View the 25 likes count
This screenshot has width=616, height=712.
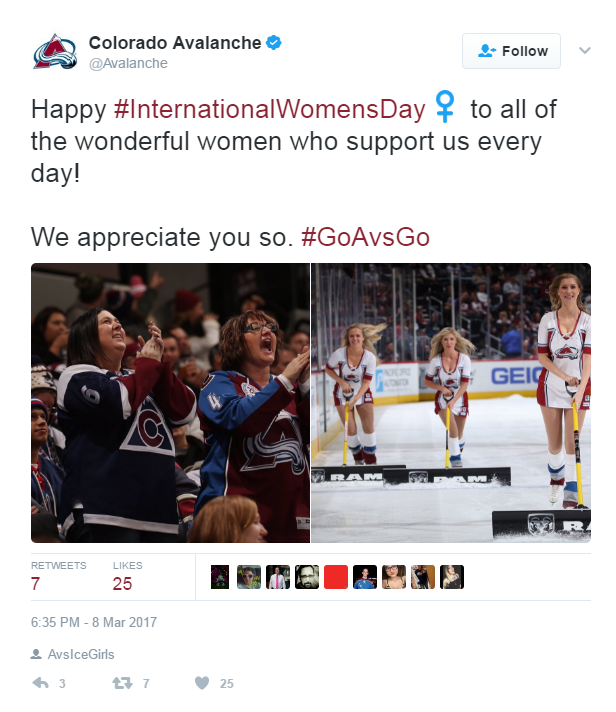(122, 582)
